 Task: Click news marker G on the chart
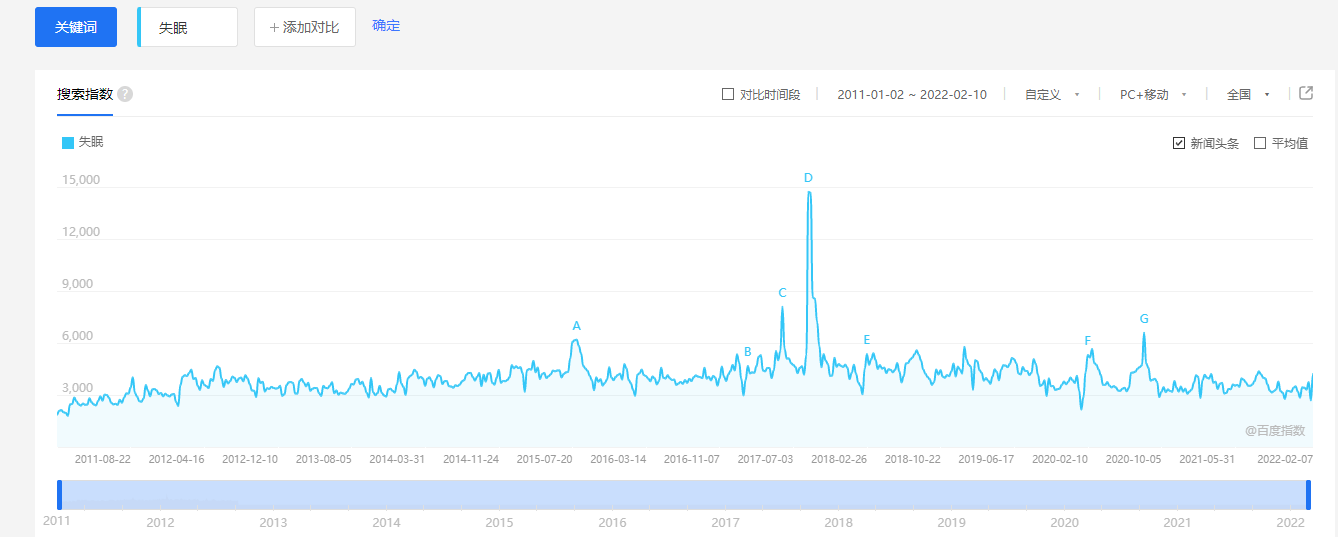coord(1144,319)
